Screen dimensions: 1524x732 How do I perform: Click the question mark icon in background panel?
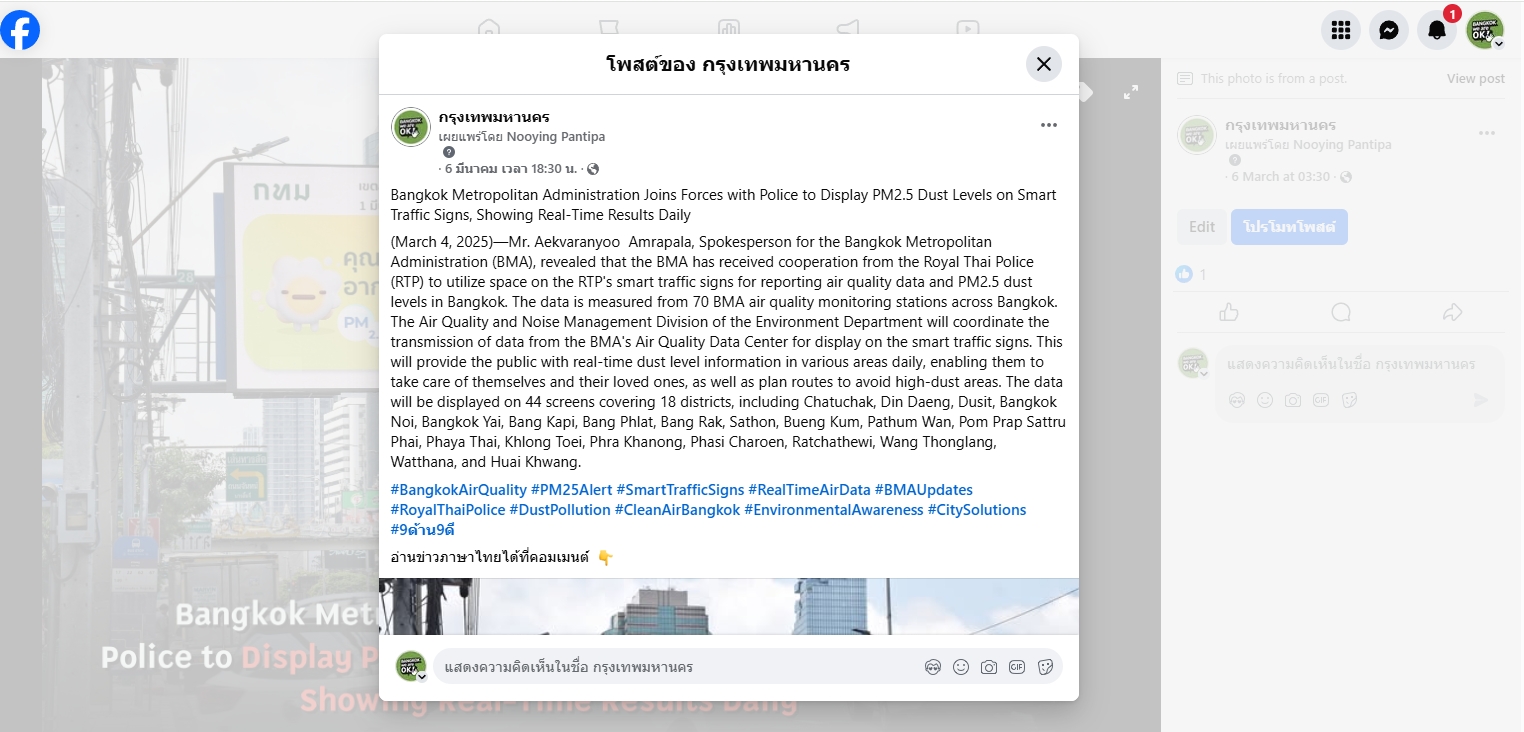coord(1235,160)
